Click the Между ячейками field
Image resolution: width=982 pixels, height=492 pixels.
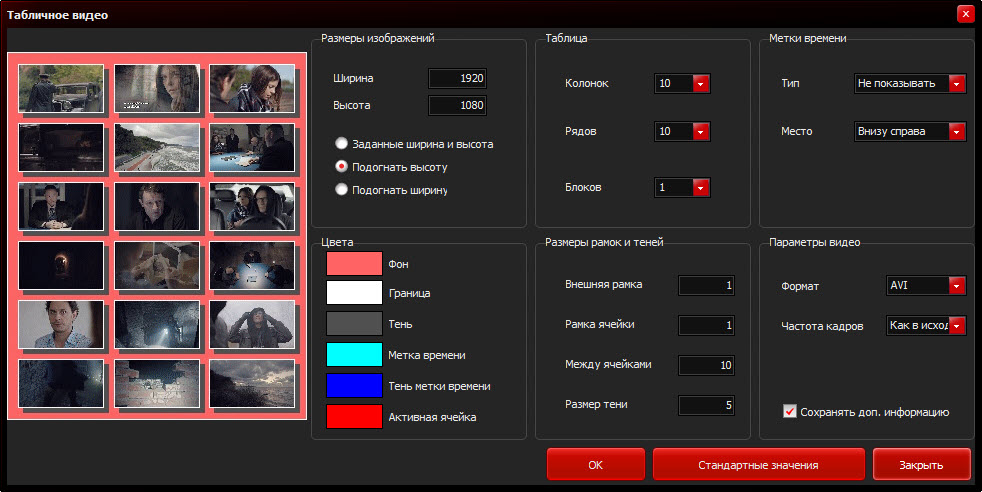[x=706, y=365]
